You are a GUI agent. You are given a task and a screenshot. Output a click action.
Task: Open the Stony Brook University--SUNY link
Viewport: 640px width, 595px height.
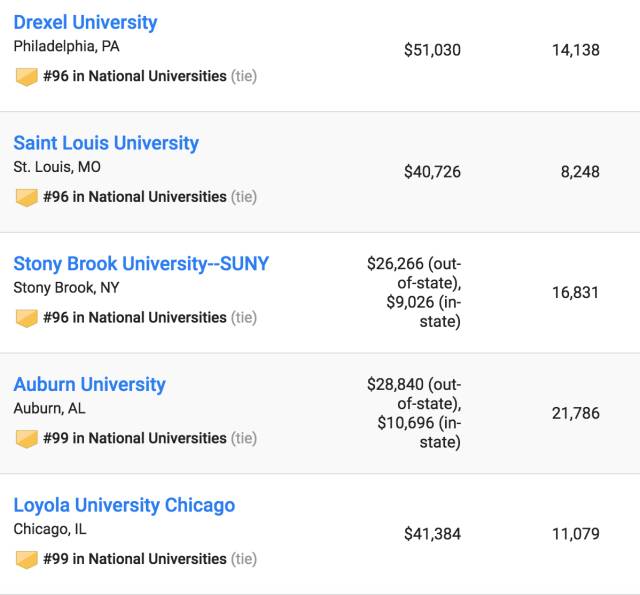(141, 264)
